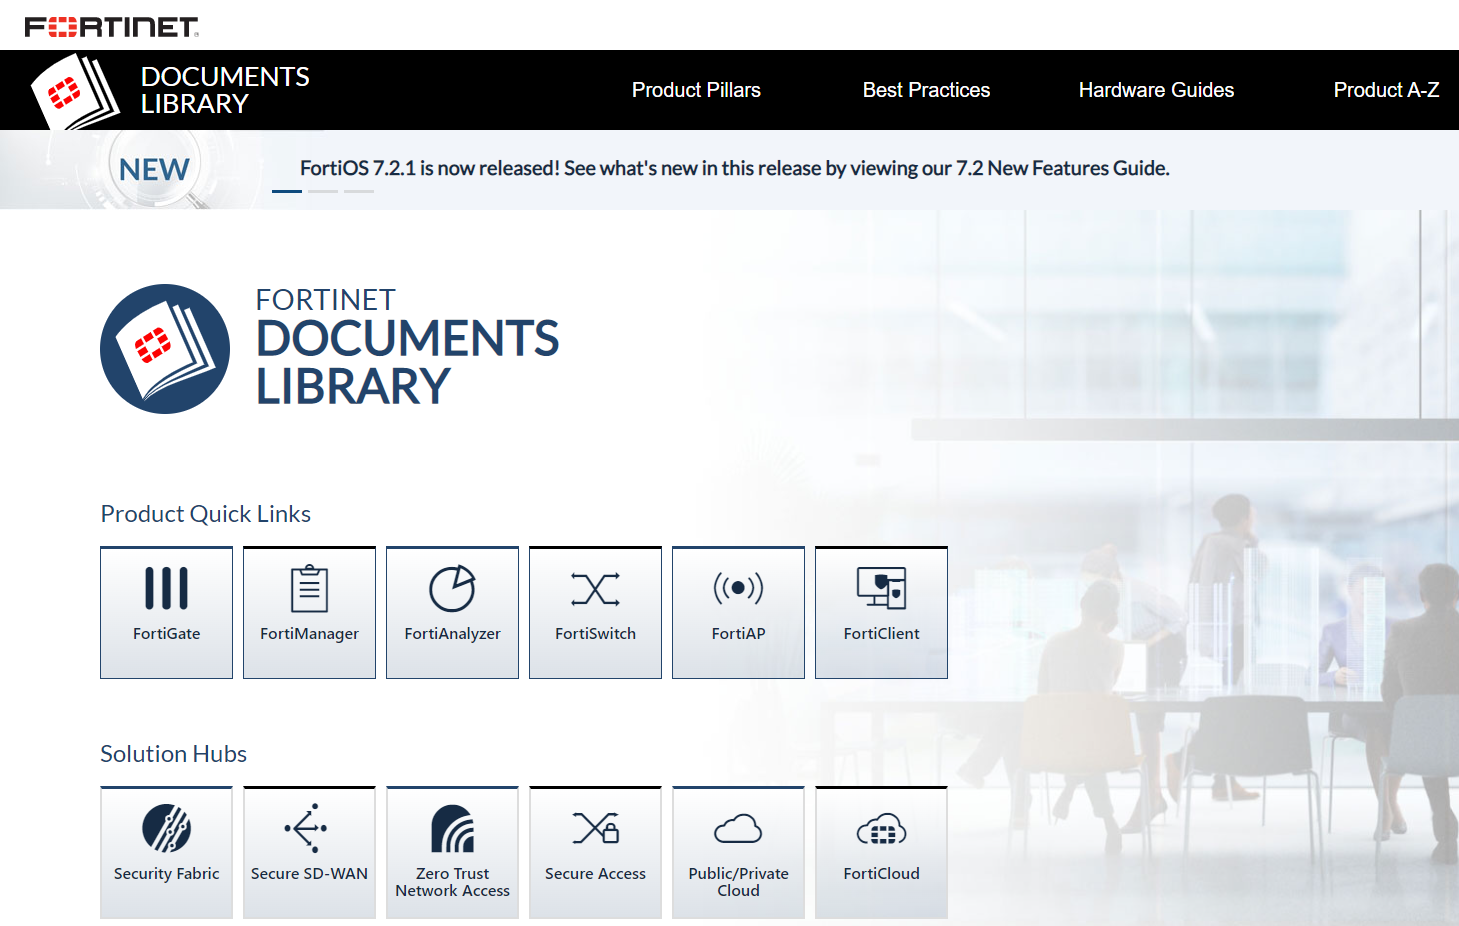Select the third announcement slide indicator

[359, 191]
